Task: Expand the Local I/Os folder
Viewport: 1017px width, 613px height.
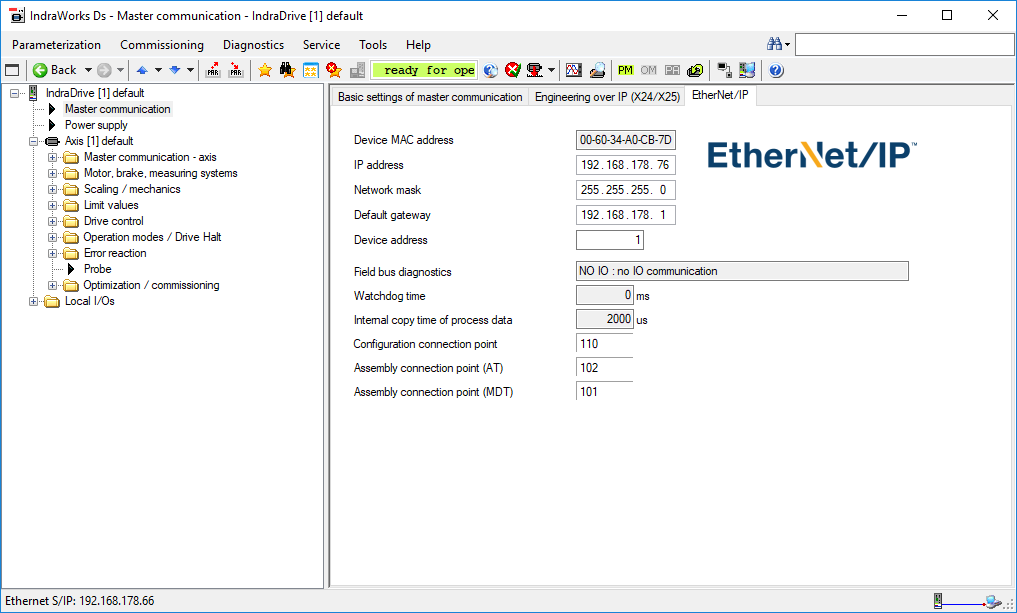Action: point(34,301)
